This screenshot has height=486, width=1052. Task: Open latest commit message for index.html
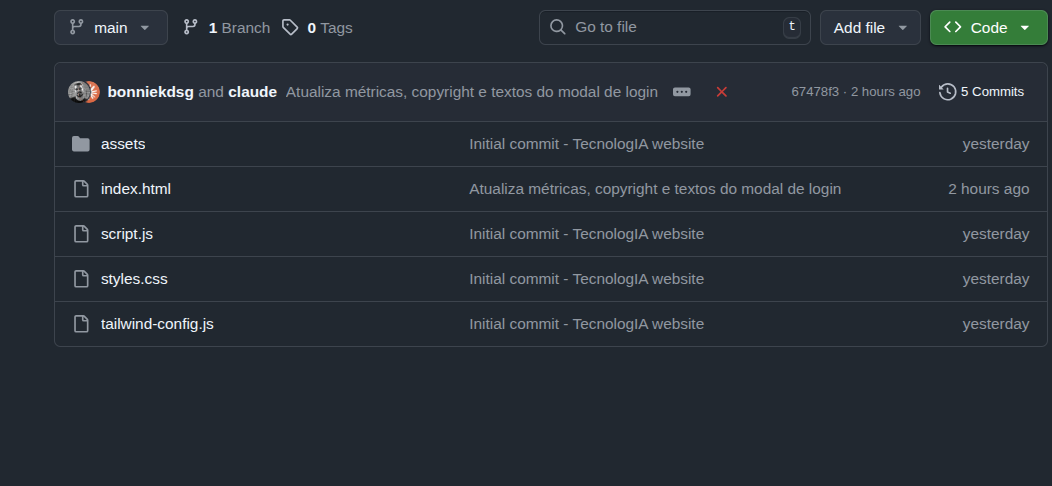click(655, 189)
